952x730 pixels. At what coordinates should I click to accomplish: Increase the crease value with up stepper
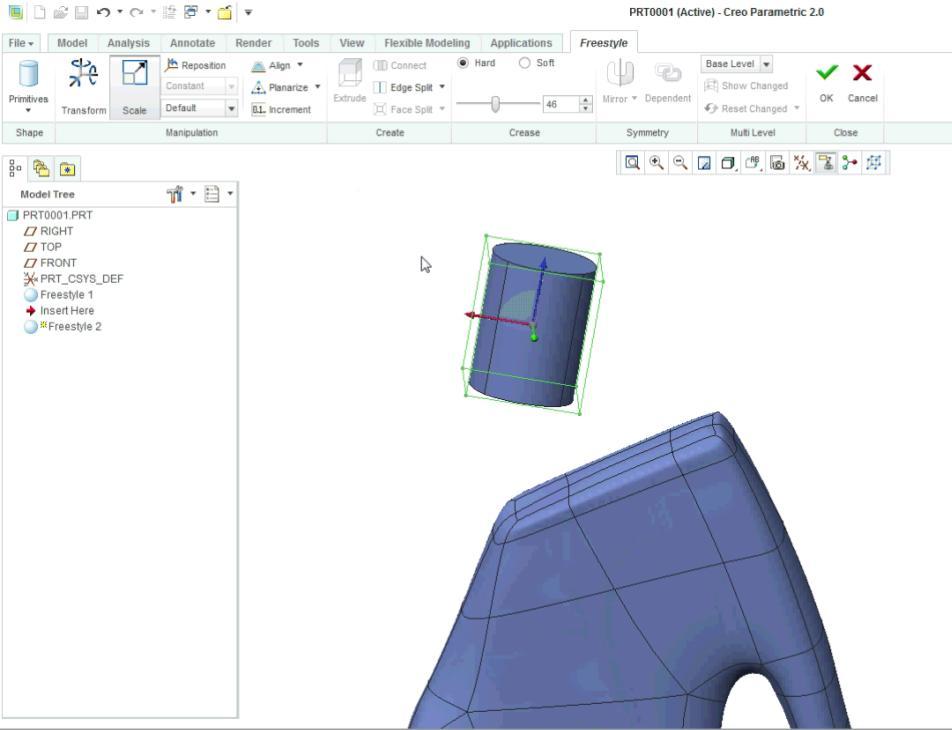pyautogui.click(x=585, y=100)
